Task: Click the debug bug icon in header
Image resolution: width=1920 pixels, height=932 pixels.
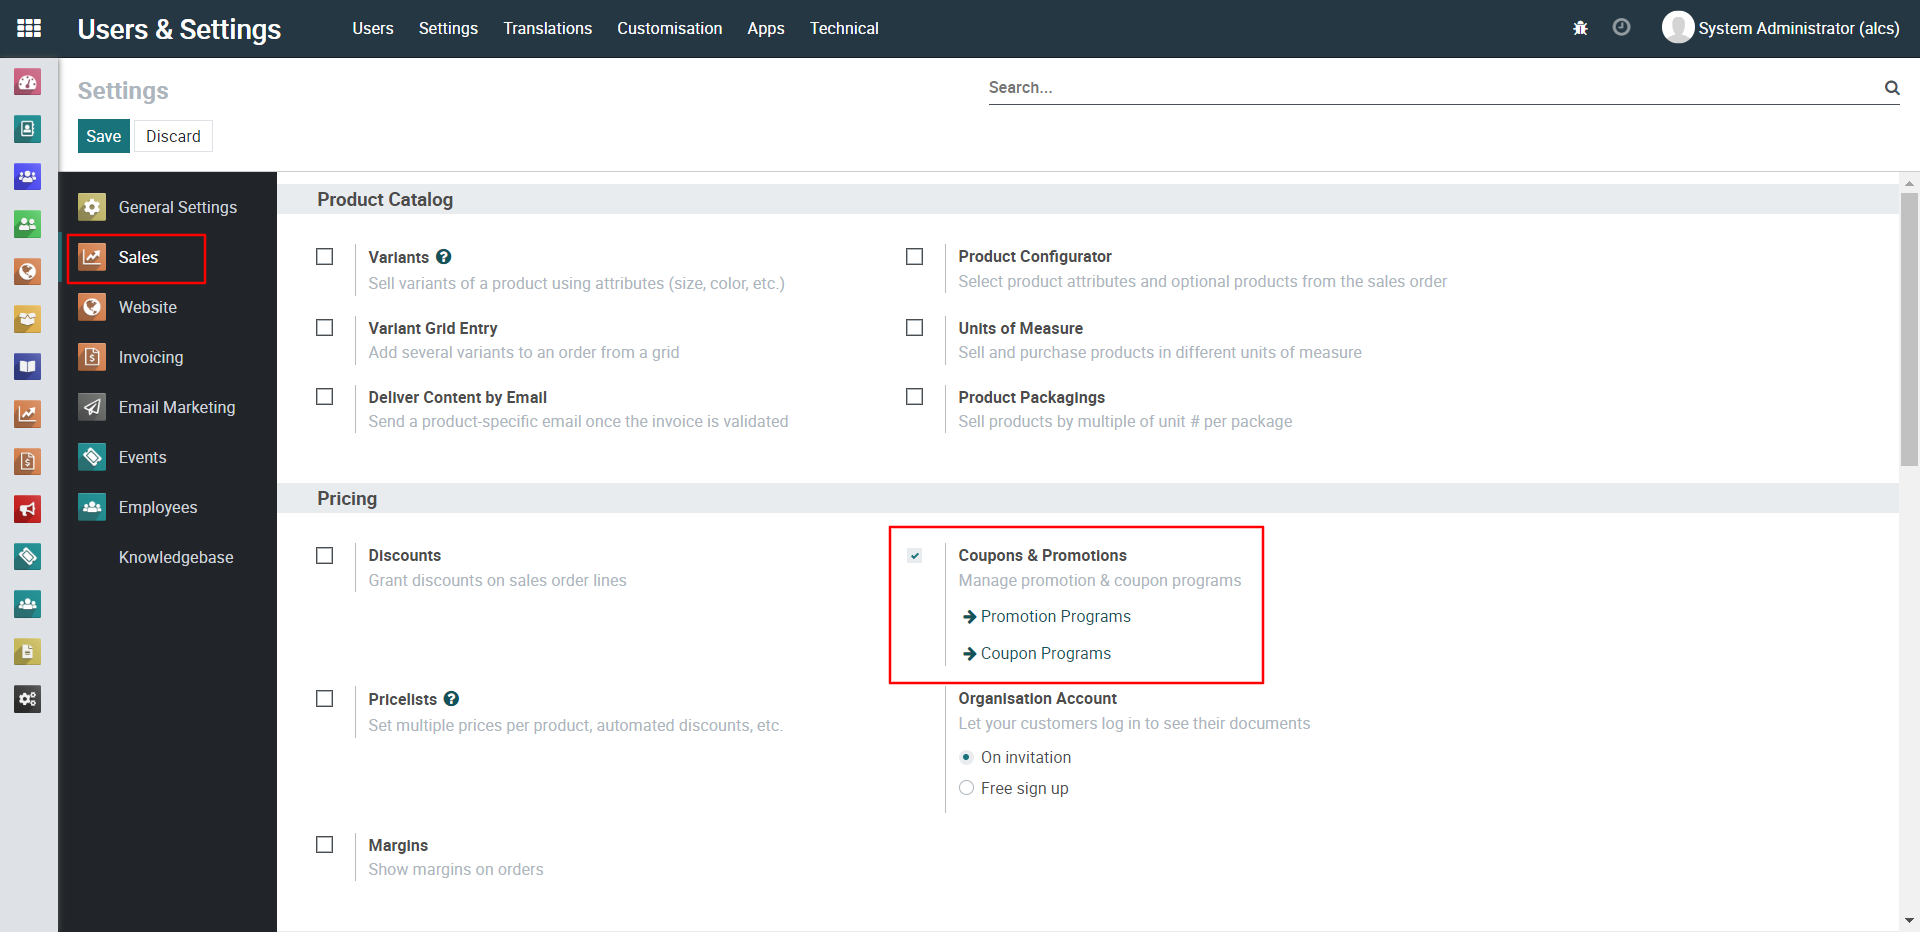Action: click(x=1580, y=28)
